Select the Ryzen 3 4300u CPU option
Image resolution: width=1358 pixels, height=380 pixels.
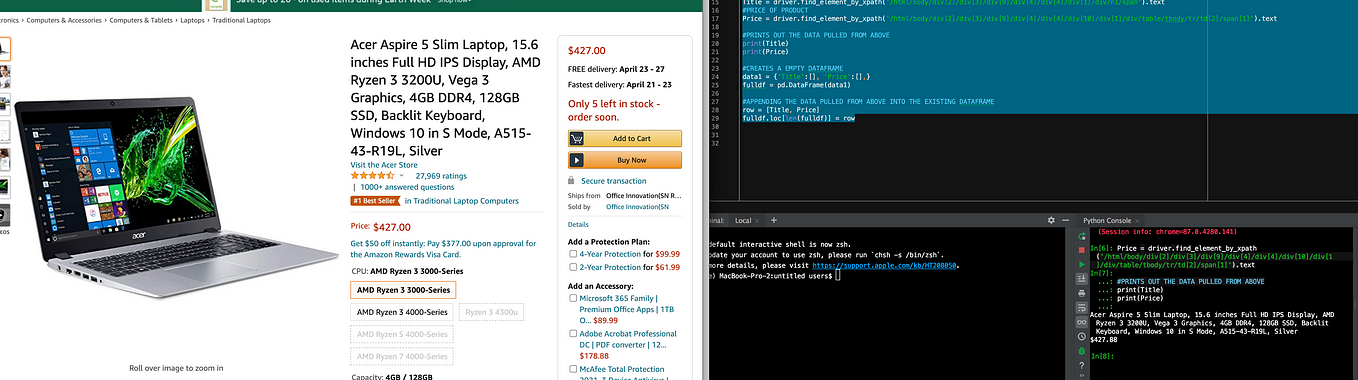pos(491,312)
